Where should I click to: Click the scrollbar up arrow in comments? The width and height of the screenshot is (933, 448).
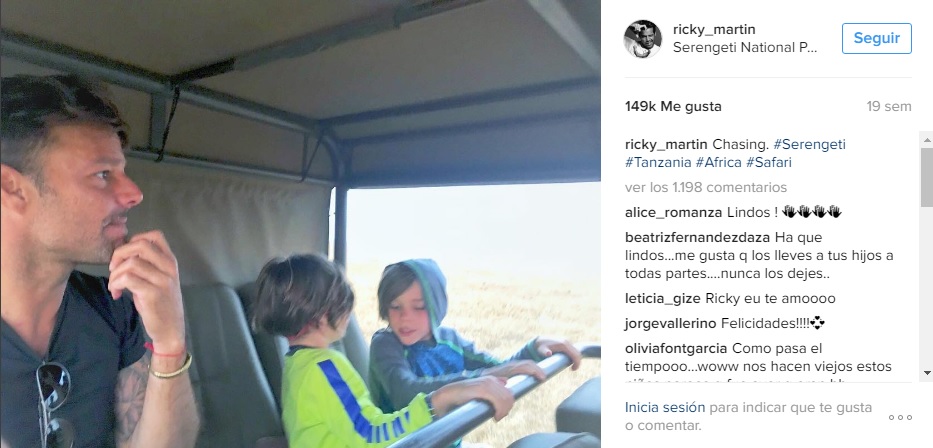(x=927, y=140)
